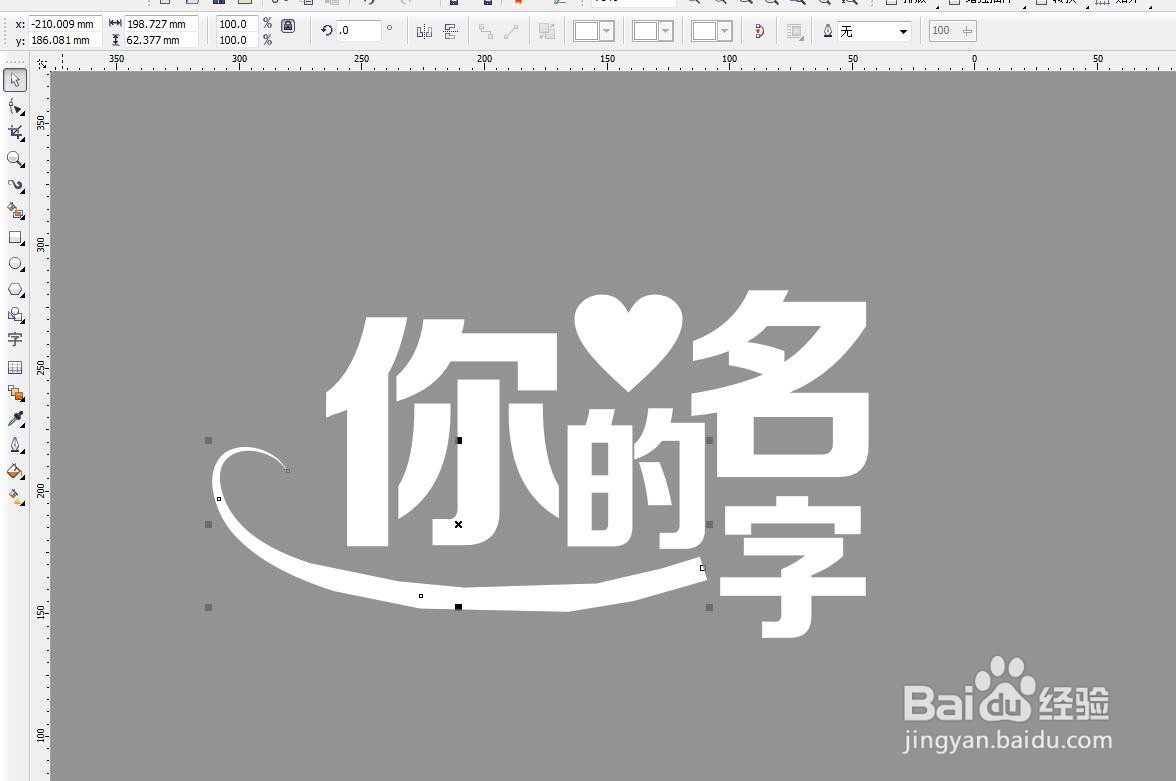This screenshot has width=1176, height=781.
Task: Edit the object height 62.377 mm field
Action: 161,40
